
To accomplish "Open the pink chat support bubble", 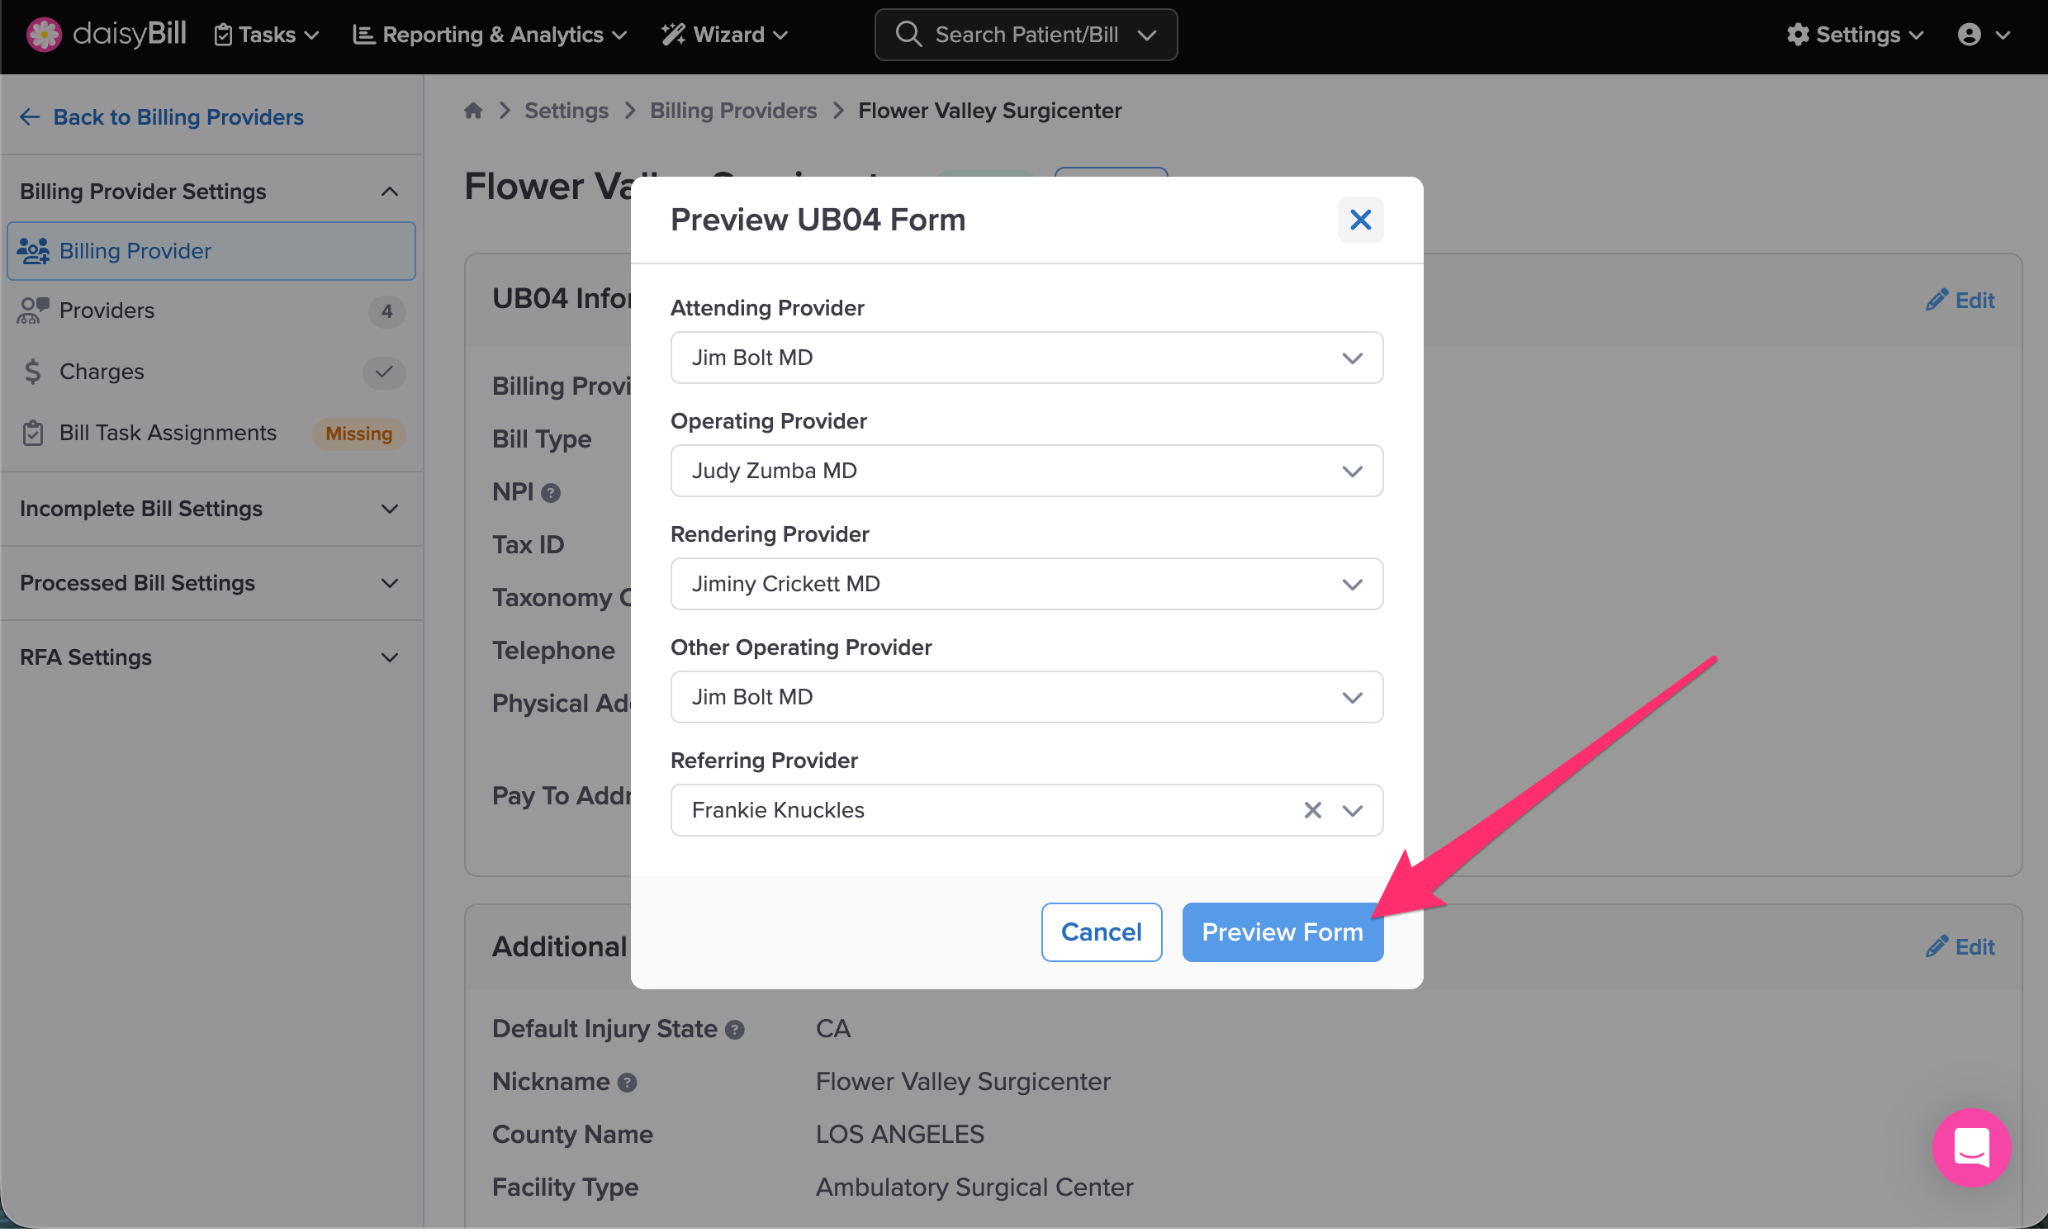I will [1971, 1147].
